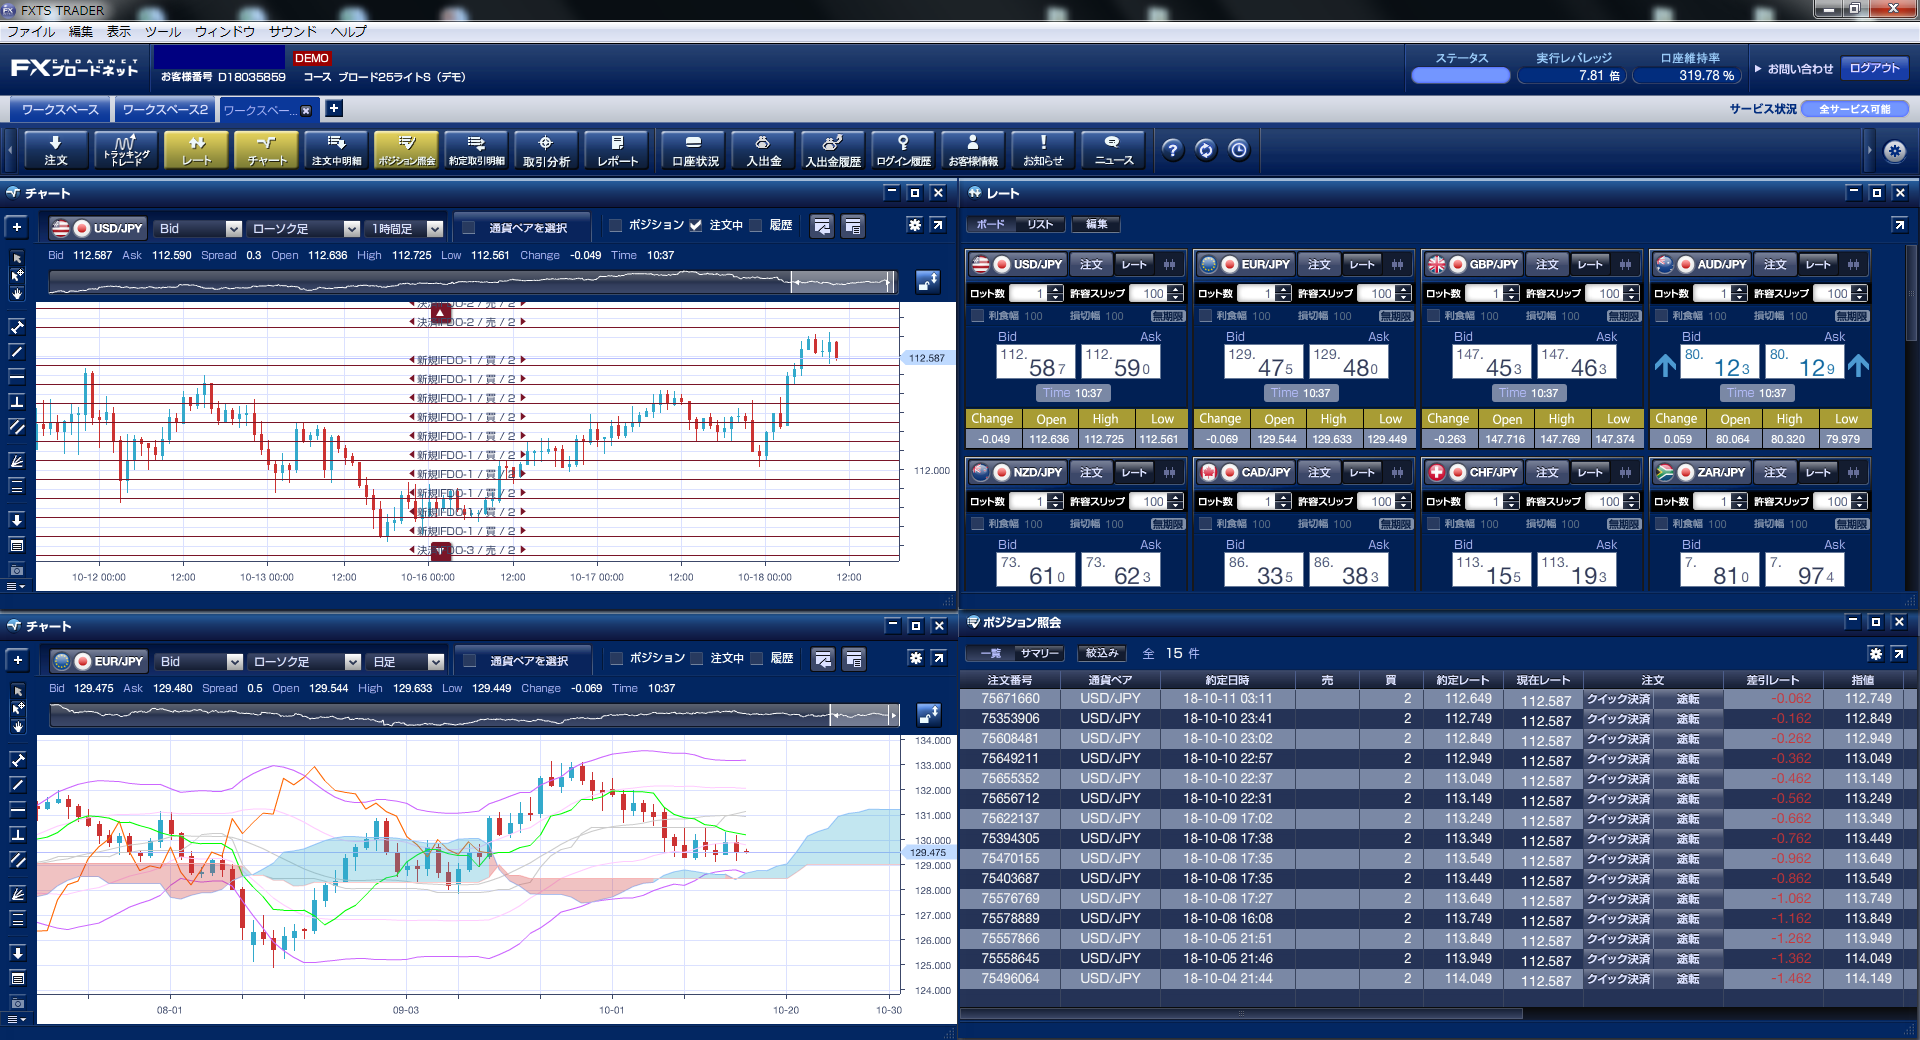This screenshot has width=1920, height=1040.
Task: Open 約定取引明細 executed trade details
Action: [x=476, y=150]
